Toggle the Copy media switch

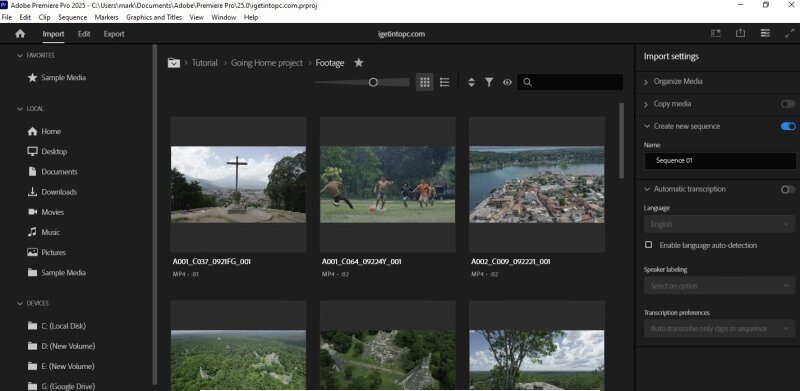coord(788,104)
